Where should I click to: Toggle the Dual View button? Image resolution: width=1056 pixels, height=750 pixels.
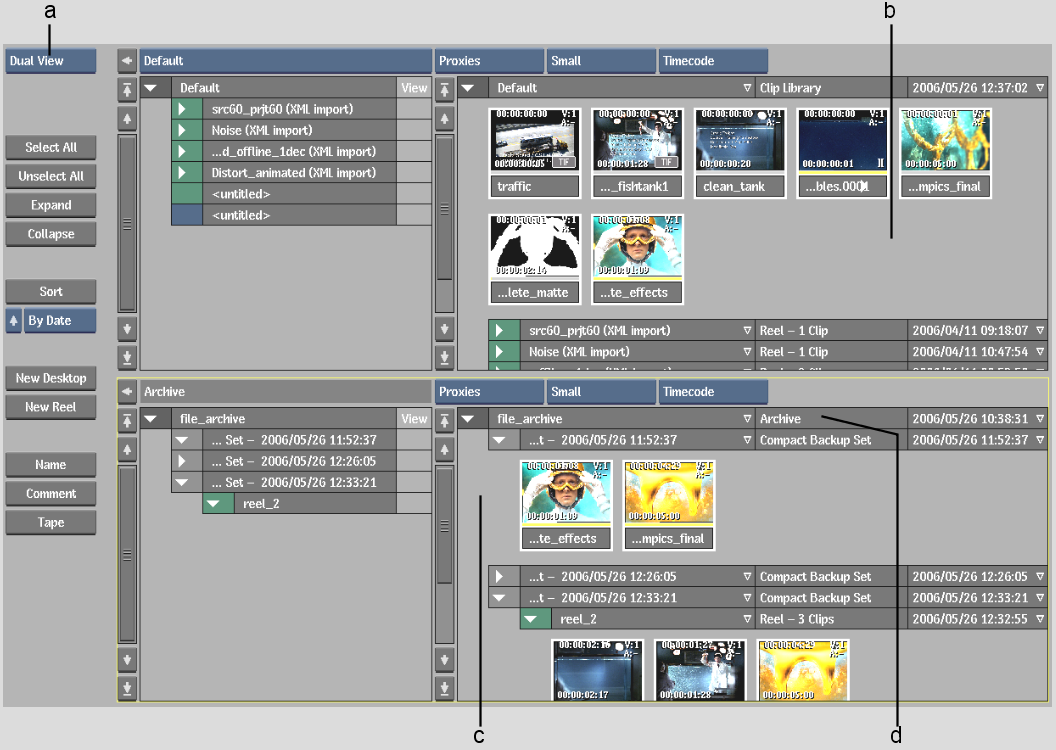[x=50, y=61]
